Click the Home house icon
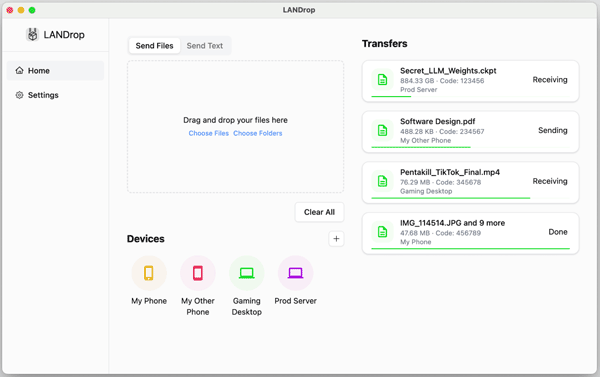The width and height of the screenshot is (600, 377). point(20,70)
